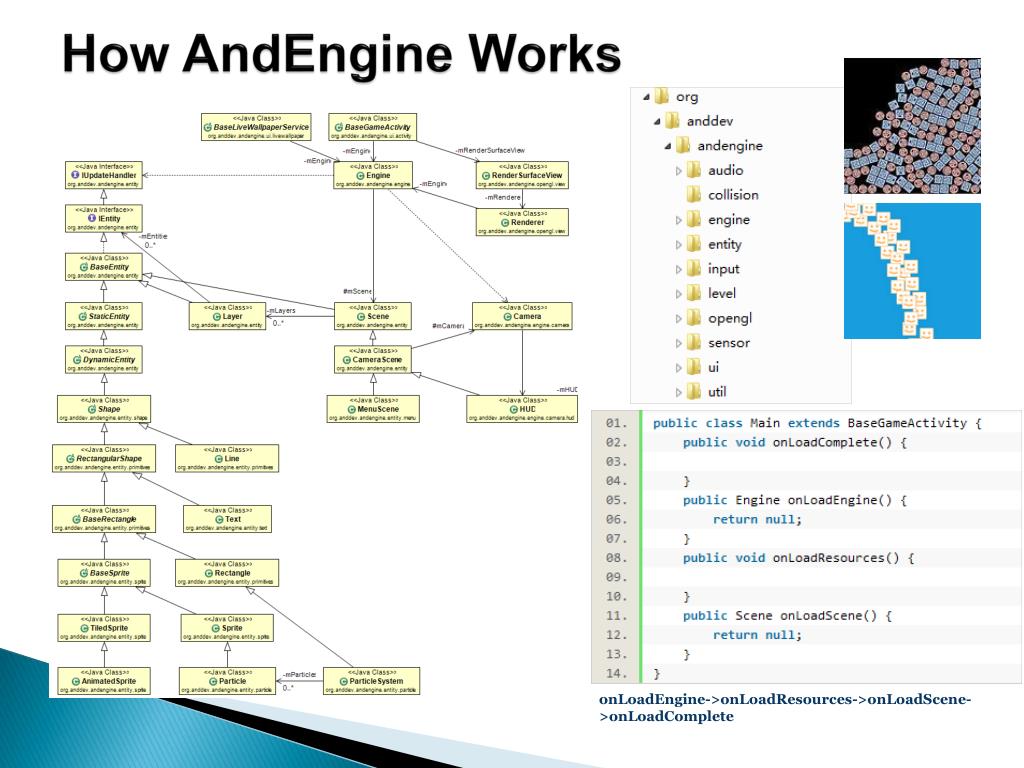Click the green class icon beside Engine
1024x768 pixels.
pos(360,176)
